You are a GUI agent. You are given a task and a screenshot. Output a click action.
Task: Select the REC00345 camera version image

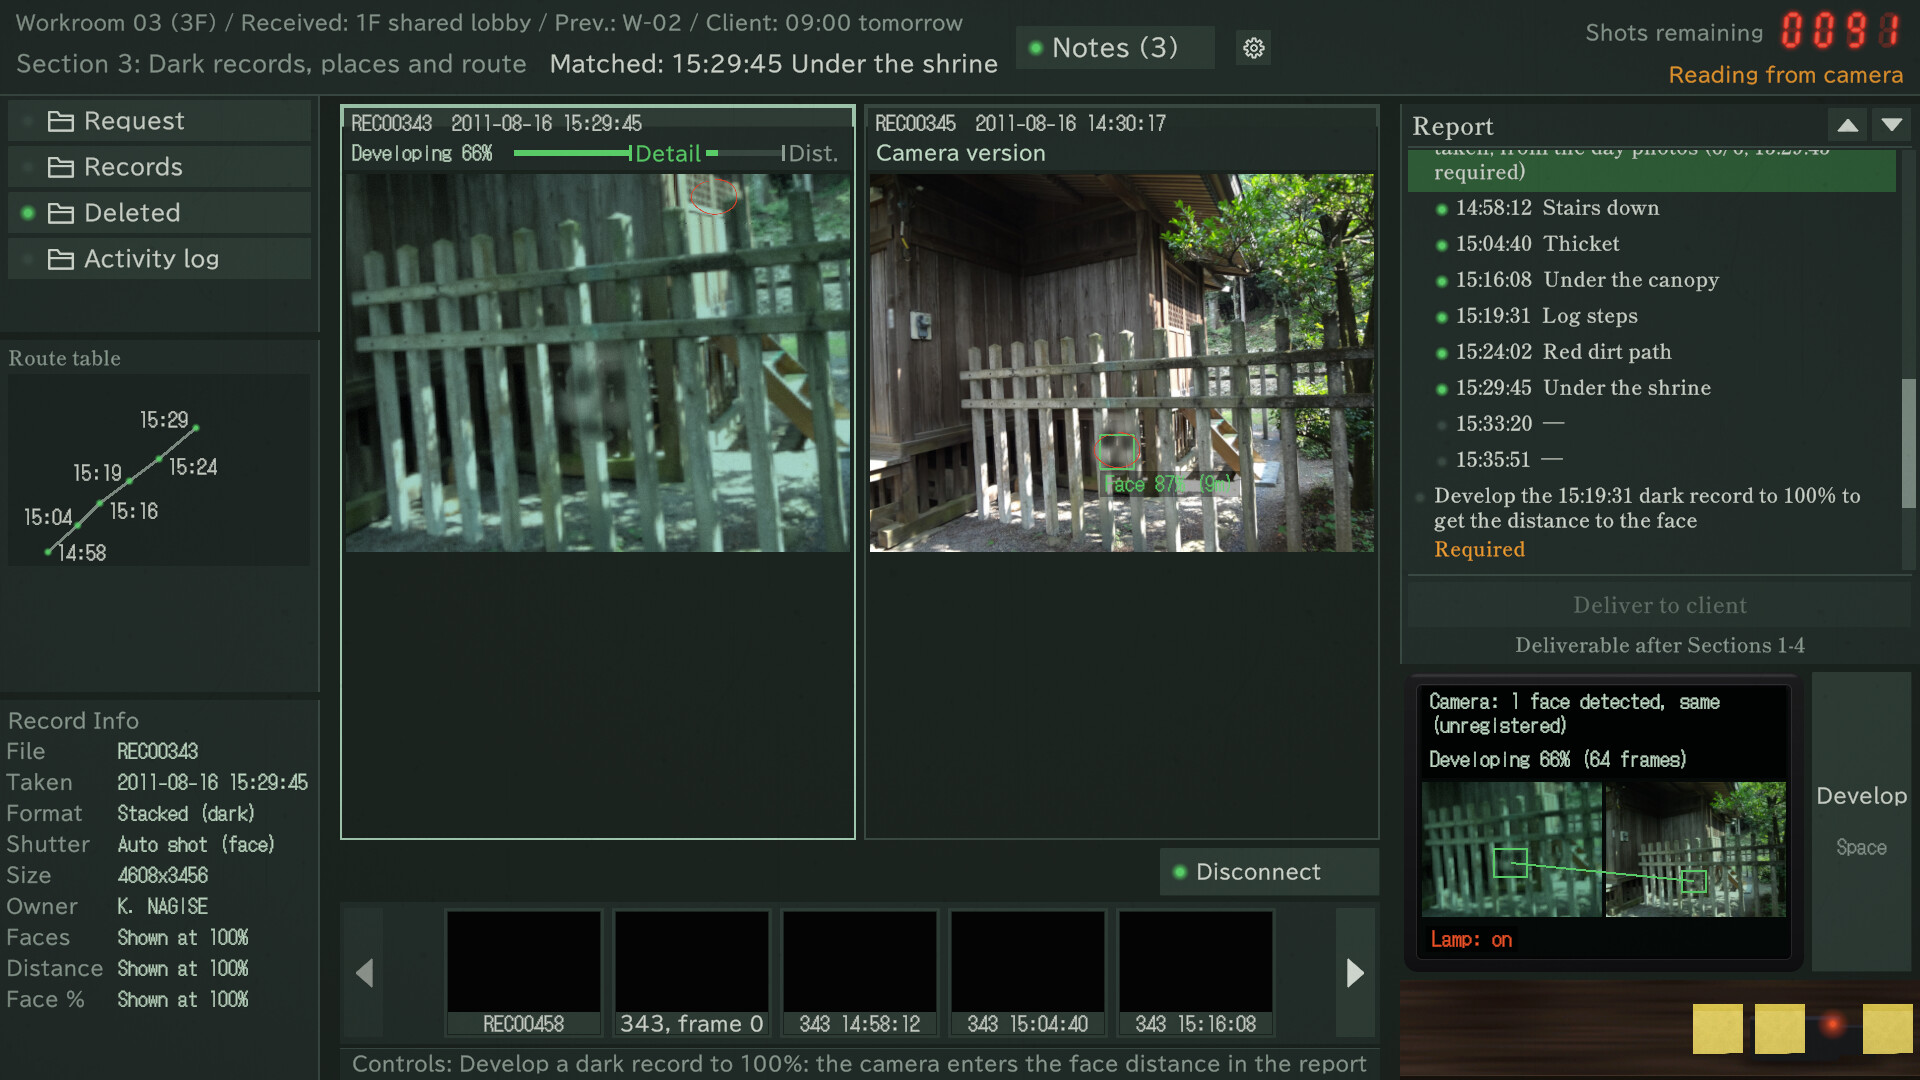coord(1122,363)
